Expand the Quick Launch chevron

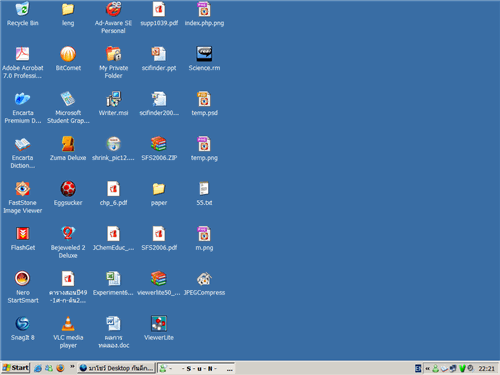(72, 367)
